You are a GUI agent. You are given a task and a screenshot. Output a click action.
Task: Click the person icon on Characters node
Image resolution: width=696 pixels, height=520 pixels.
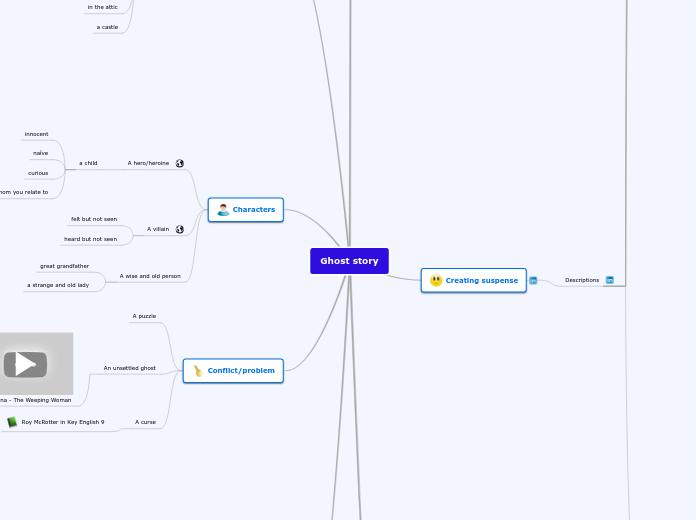(223, 210)
